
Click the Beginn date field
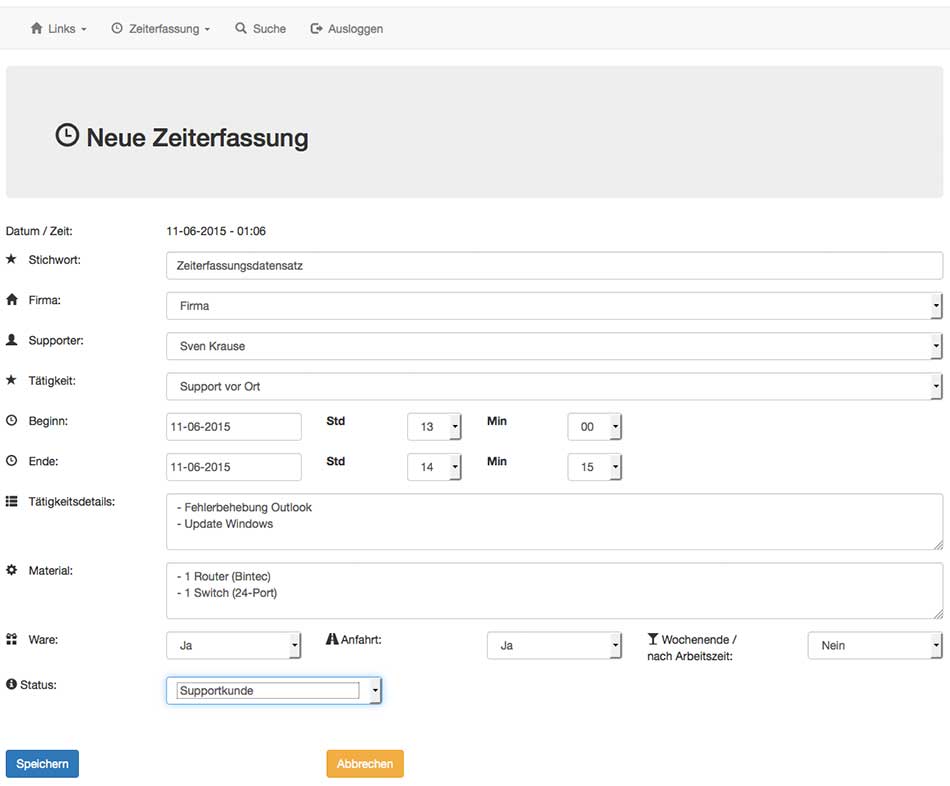point(234,427)
